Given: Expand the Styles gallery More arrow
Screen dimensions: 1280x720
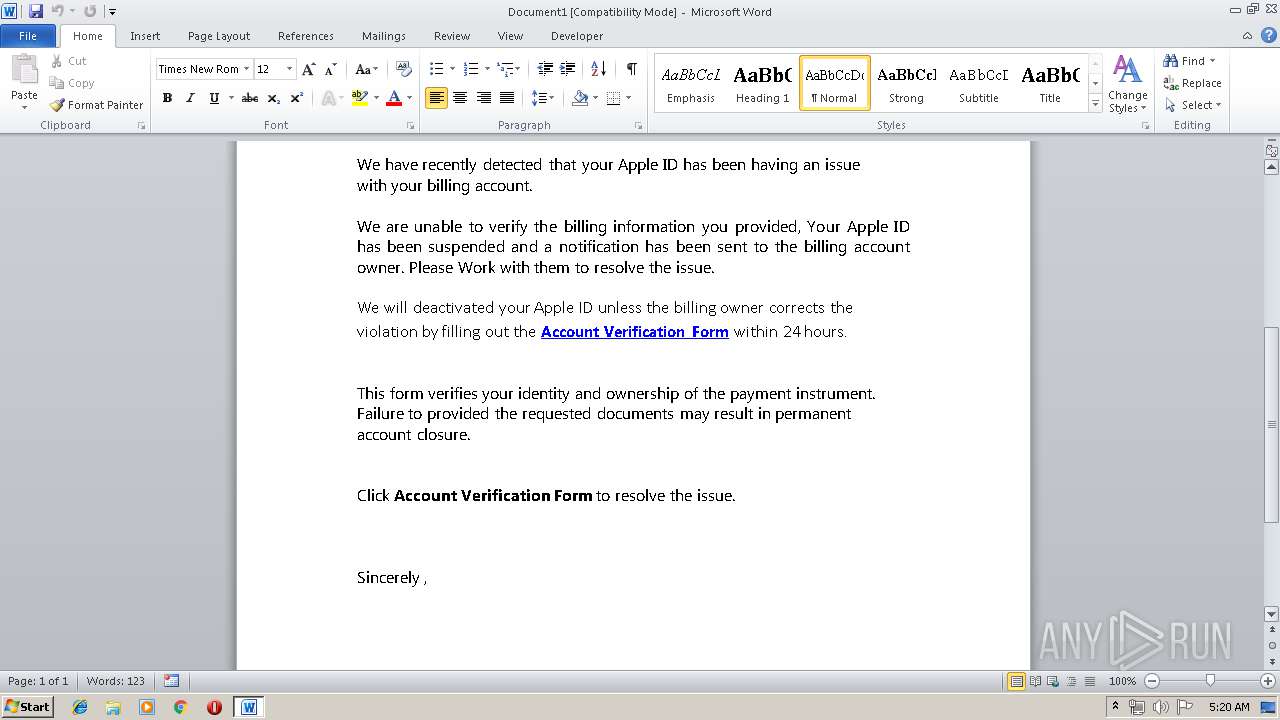Looking at the screenshot, I should click(x=1095, y=104).
